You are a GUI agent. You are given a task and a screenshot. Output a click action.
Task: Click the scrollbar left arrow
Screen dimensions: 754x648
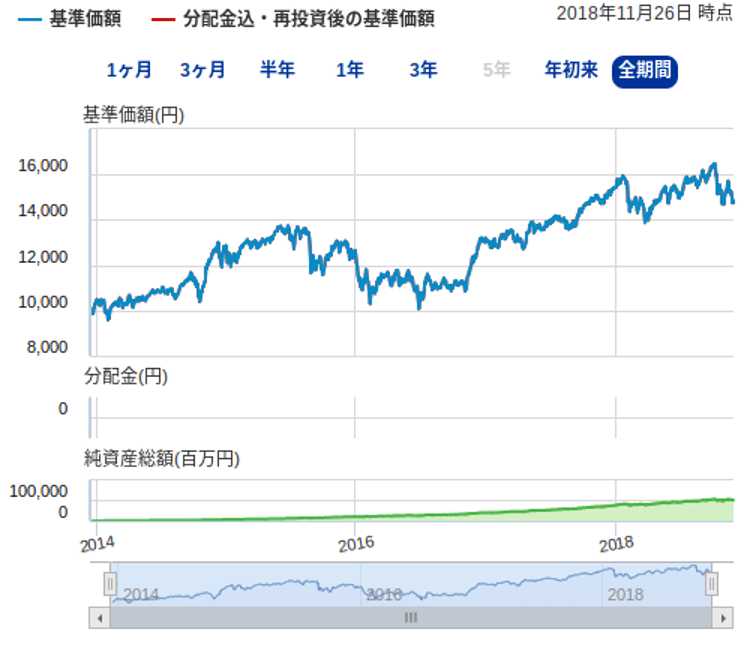point(99,618)
